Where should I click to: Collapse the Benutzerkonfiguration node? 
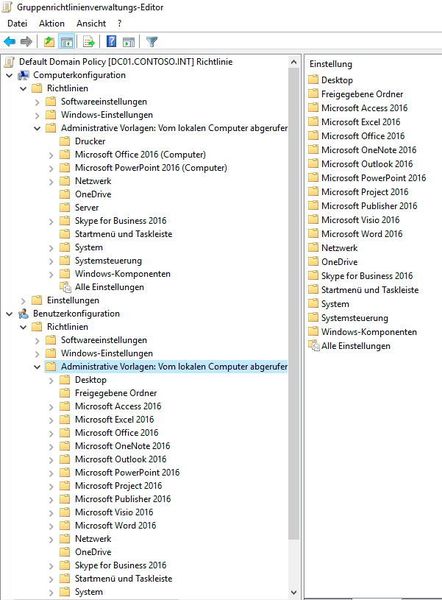click(9, 314)
